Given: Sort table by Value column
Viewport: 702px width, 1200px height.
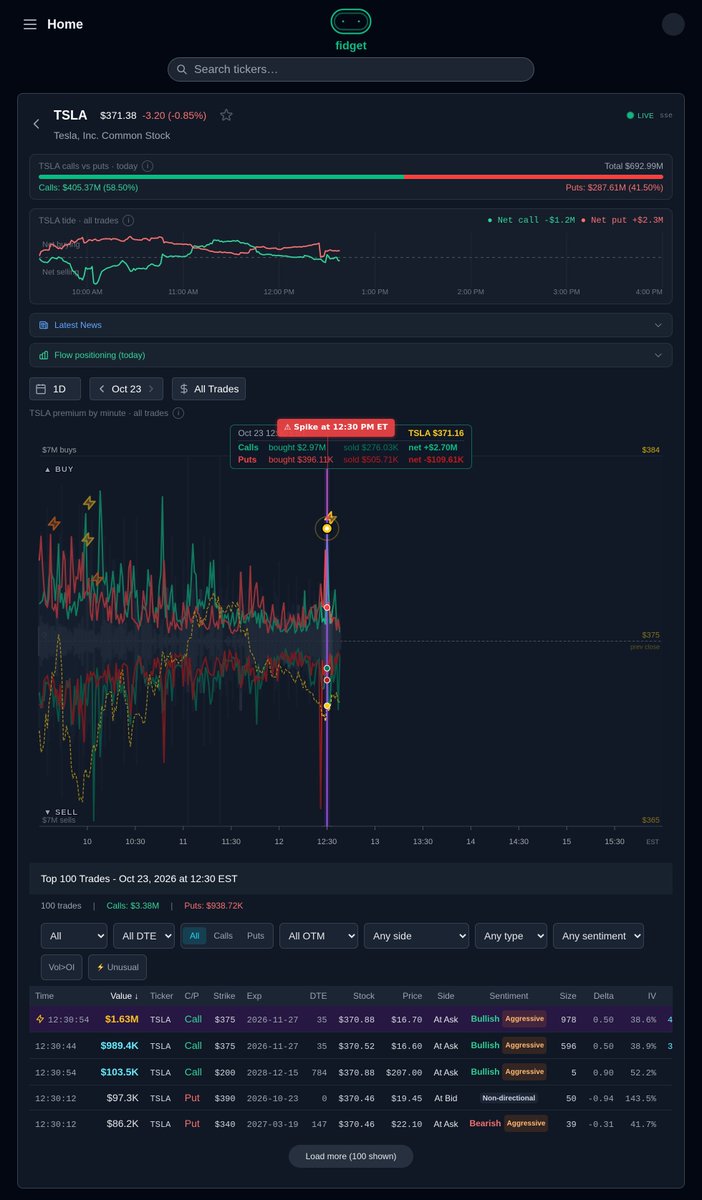Looking at the screenshot, I should coord(124,996).
